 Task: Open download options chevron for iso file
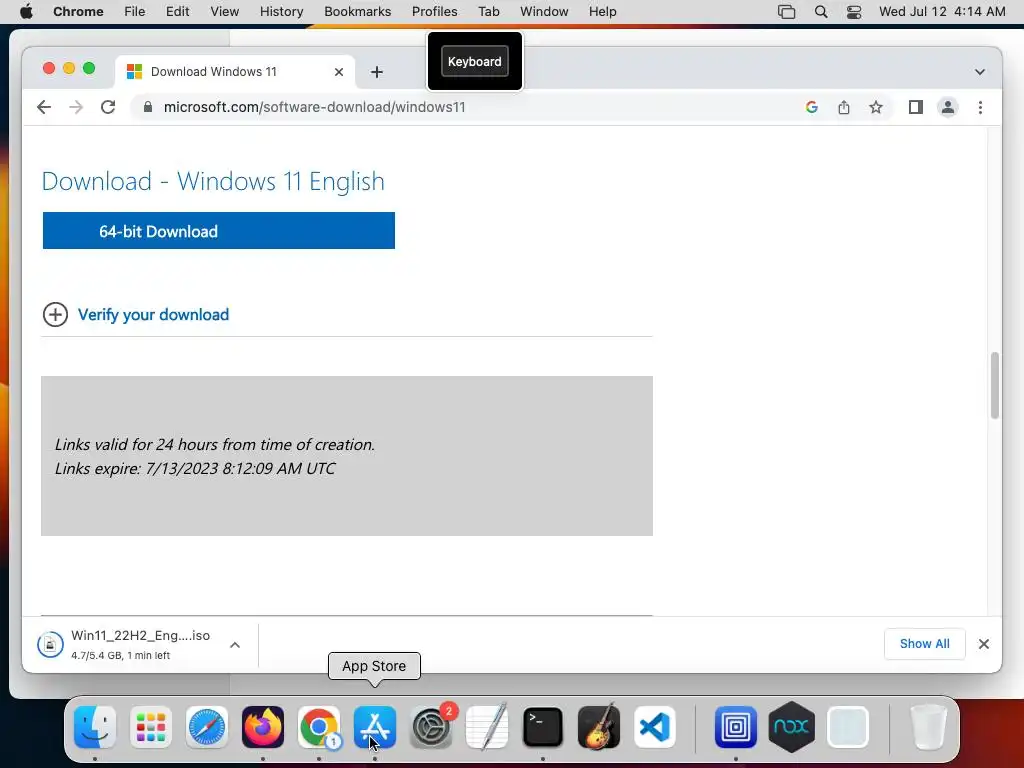point(235,645)
